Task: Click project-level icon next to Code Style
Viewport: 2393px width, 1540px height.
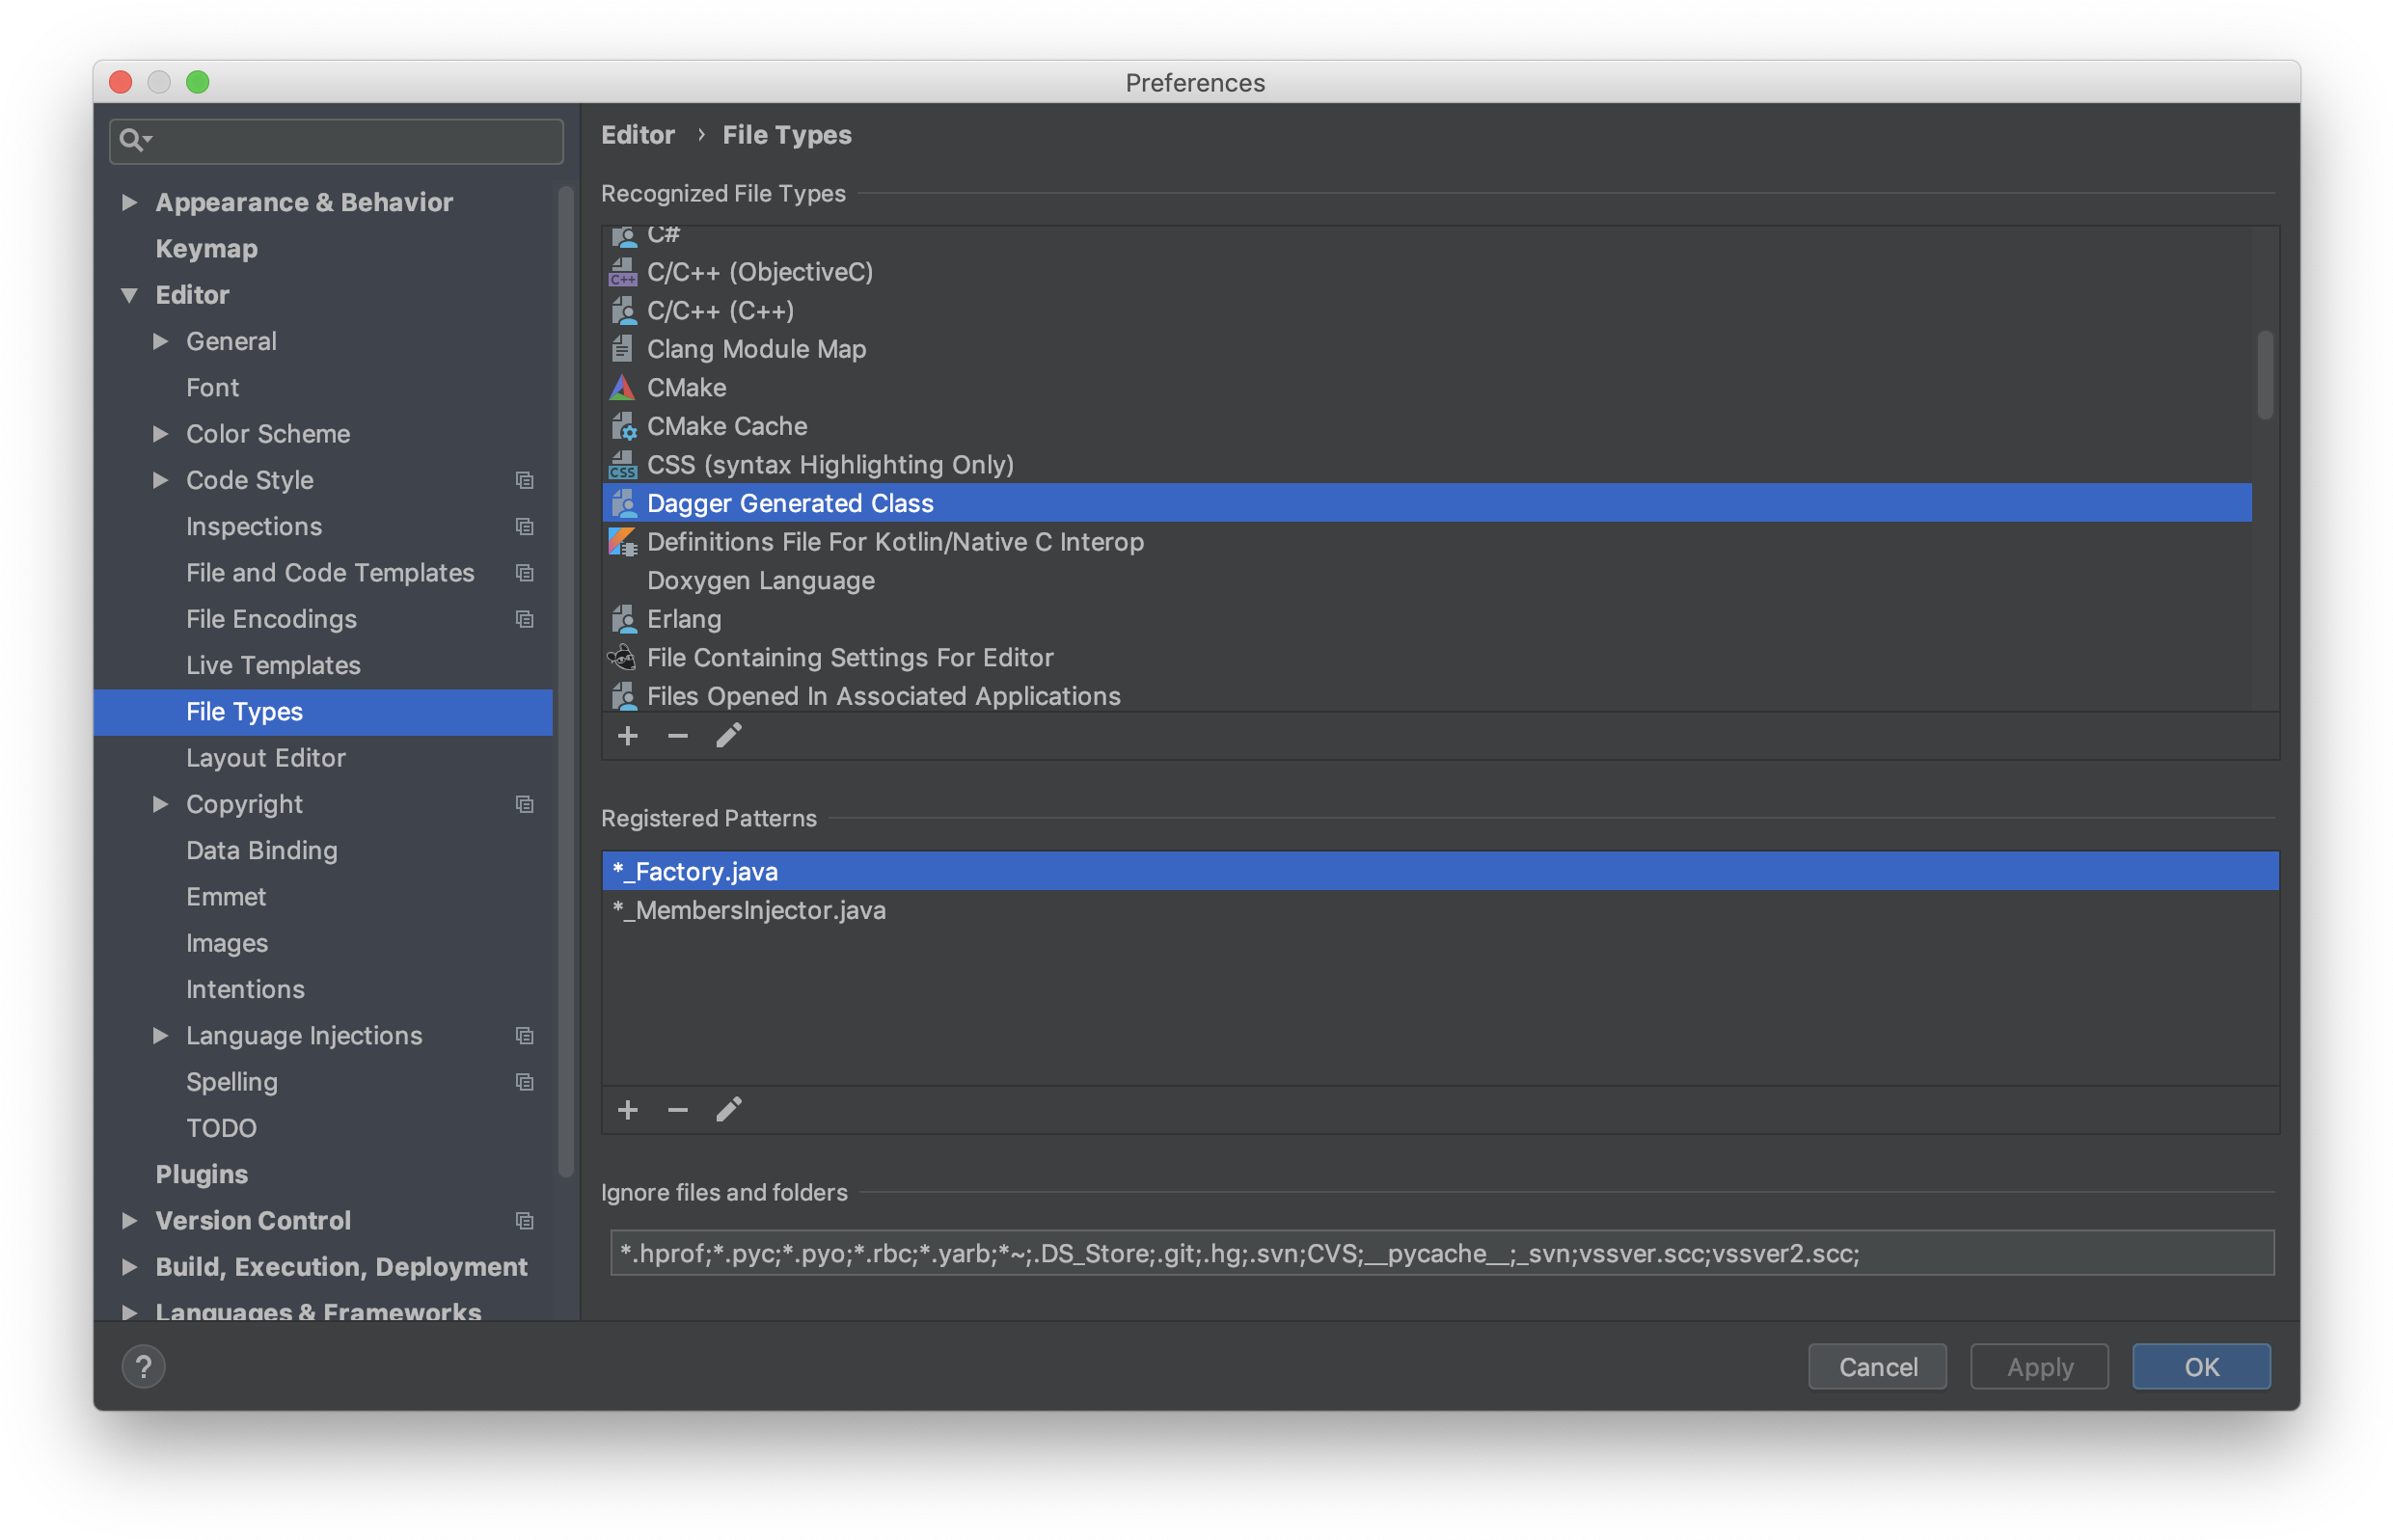Action: pyautogui.click(x=524, y=480)
